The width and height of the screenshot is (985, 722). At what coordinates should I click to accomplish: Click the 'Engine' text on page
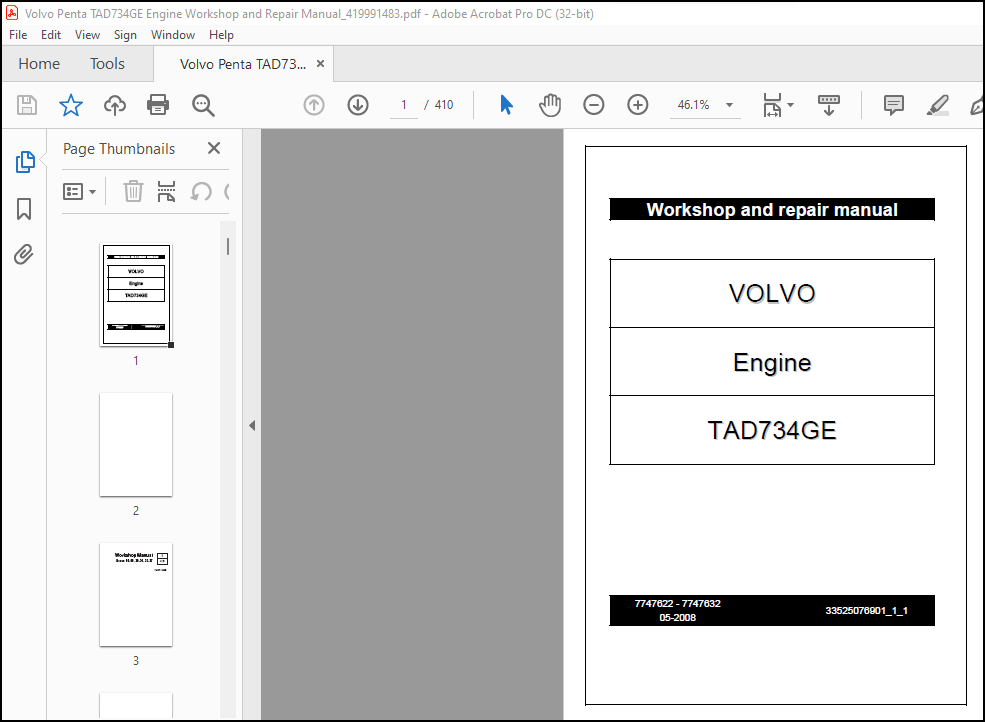(x=772, y=363)
